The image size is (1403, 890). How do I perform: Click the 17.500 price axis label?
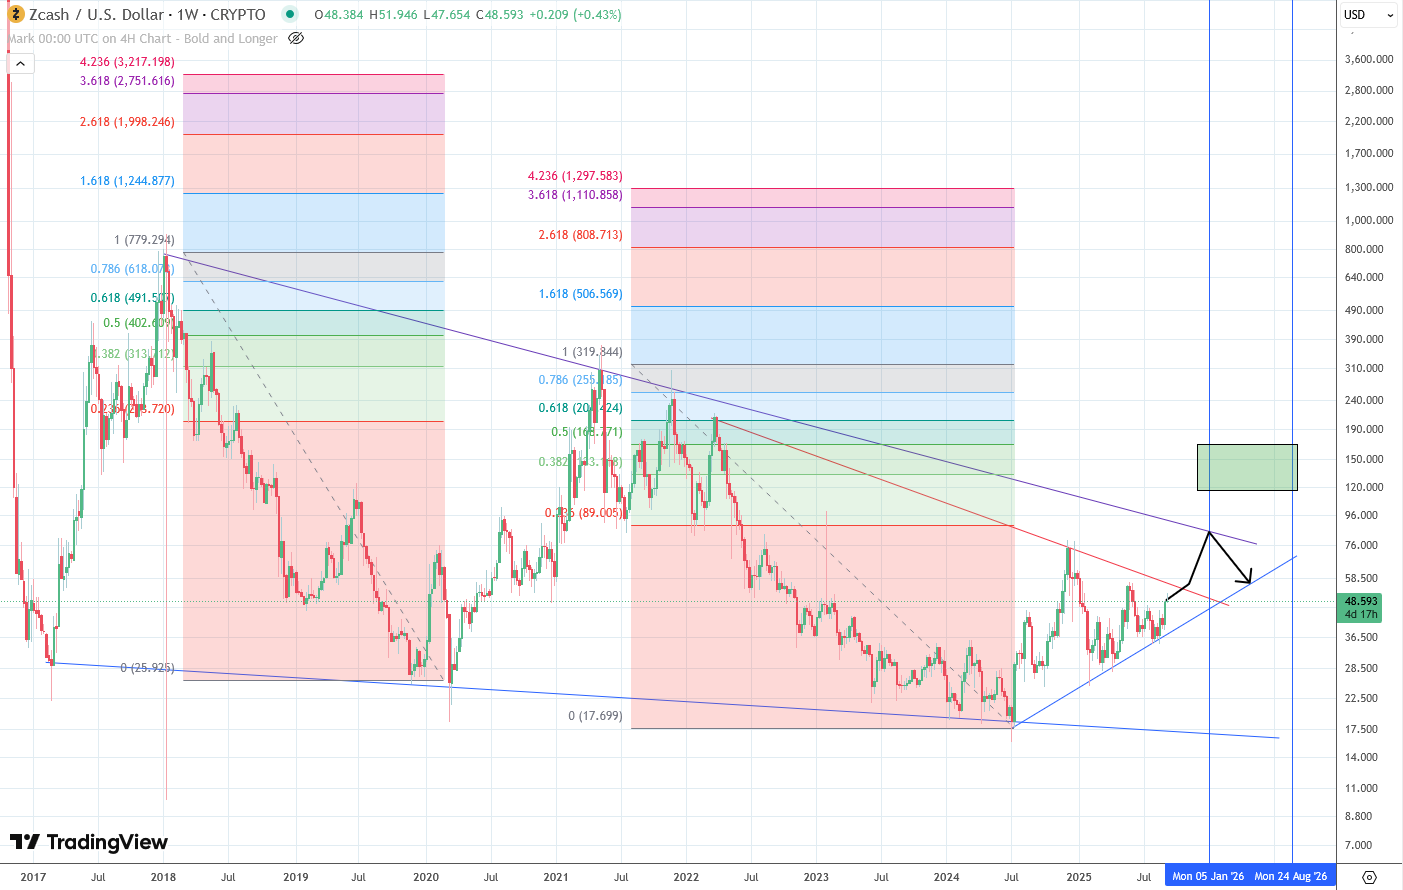(x=1362, y=729)
